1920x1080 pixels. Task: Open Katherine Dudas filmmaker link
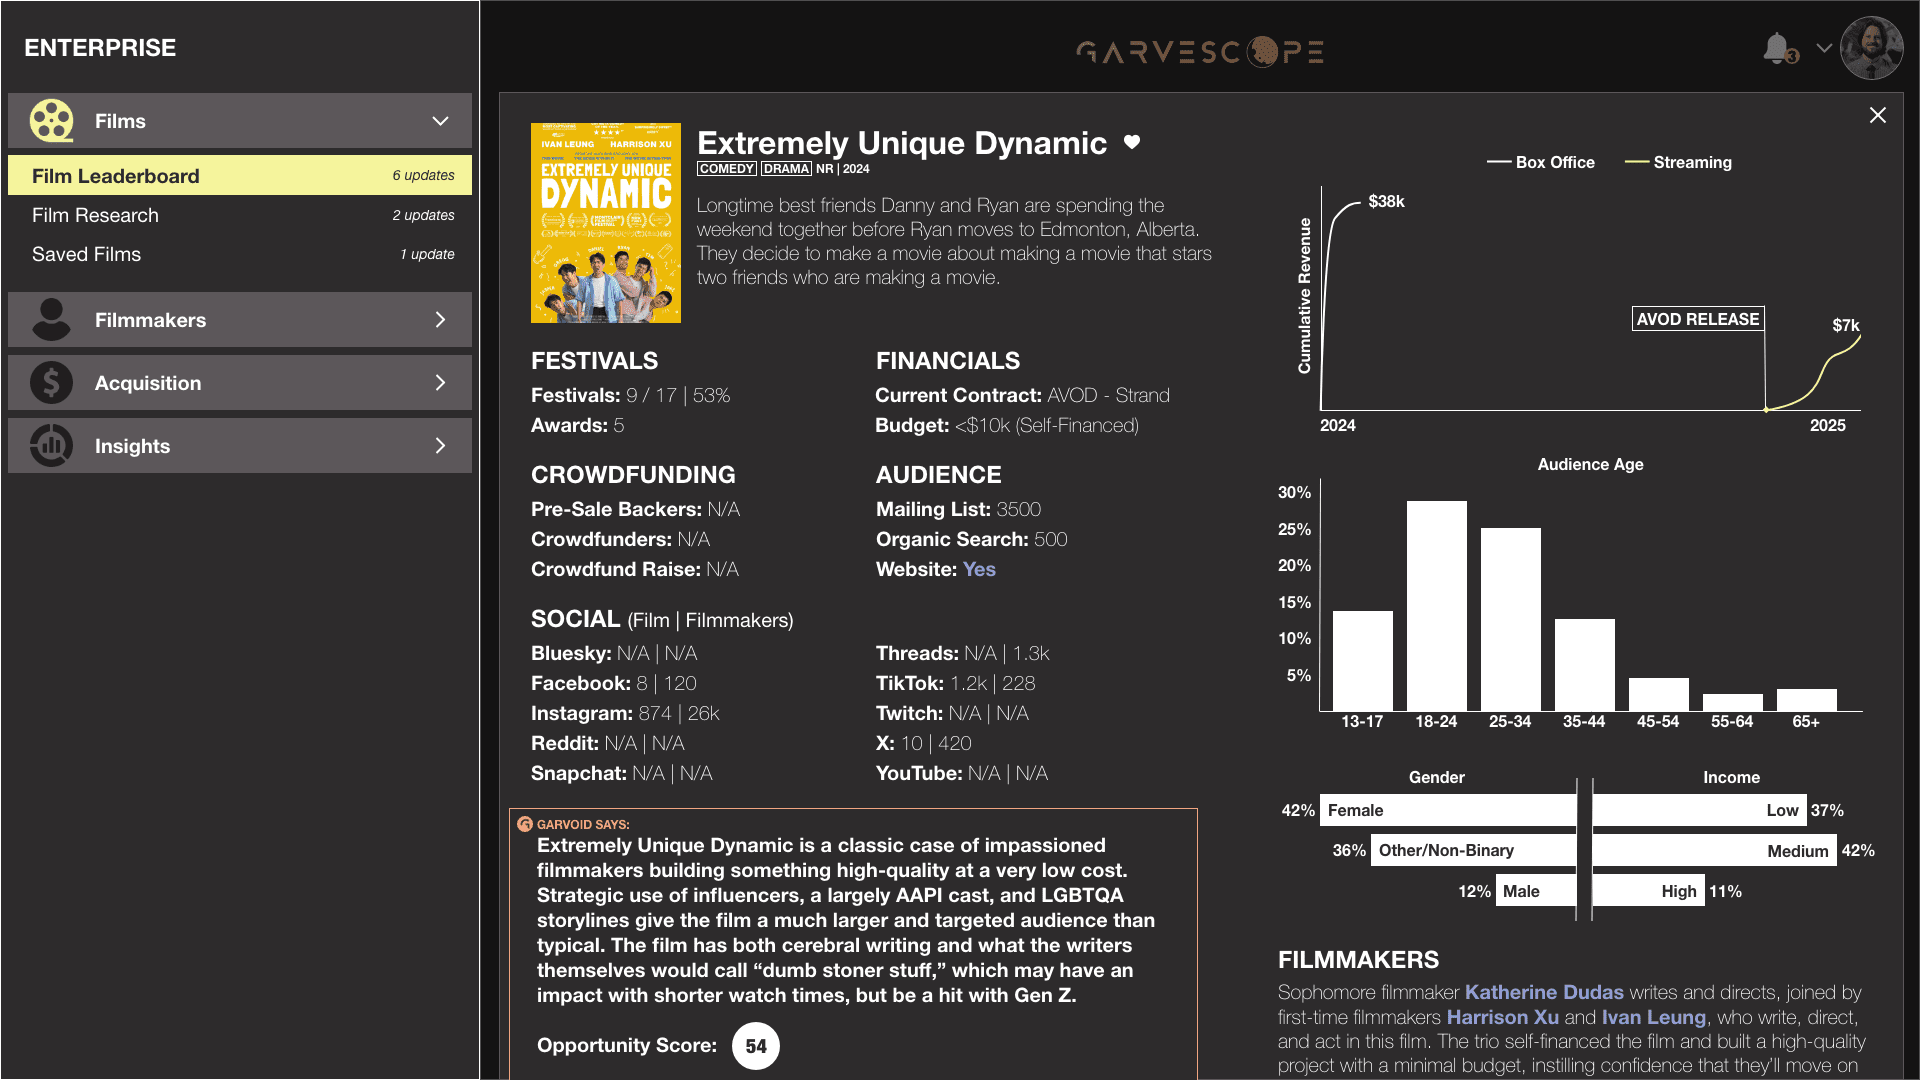click(1544, 992)
